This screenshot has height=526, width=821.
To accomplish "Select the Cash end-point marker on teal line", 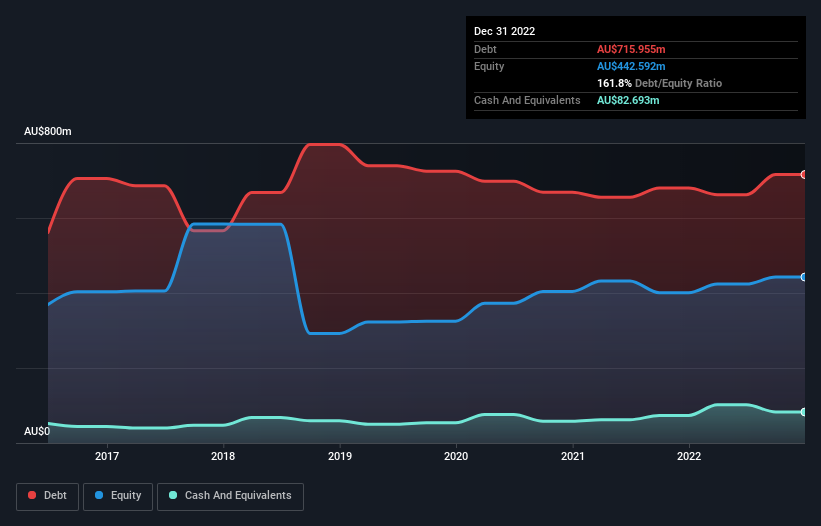I will (804, 412).
